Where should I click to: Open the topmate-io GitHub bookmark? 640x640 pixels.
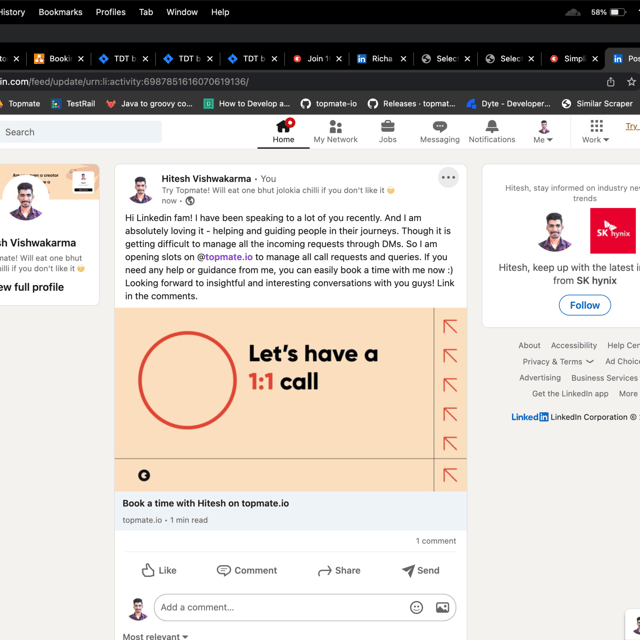pos(329,104)
